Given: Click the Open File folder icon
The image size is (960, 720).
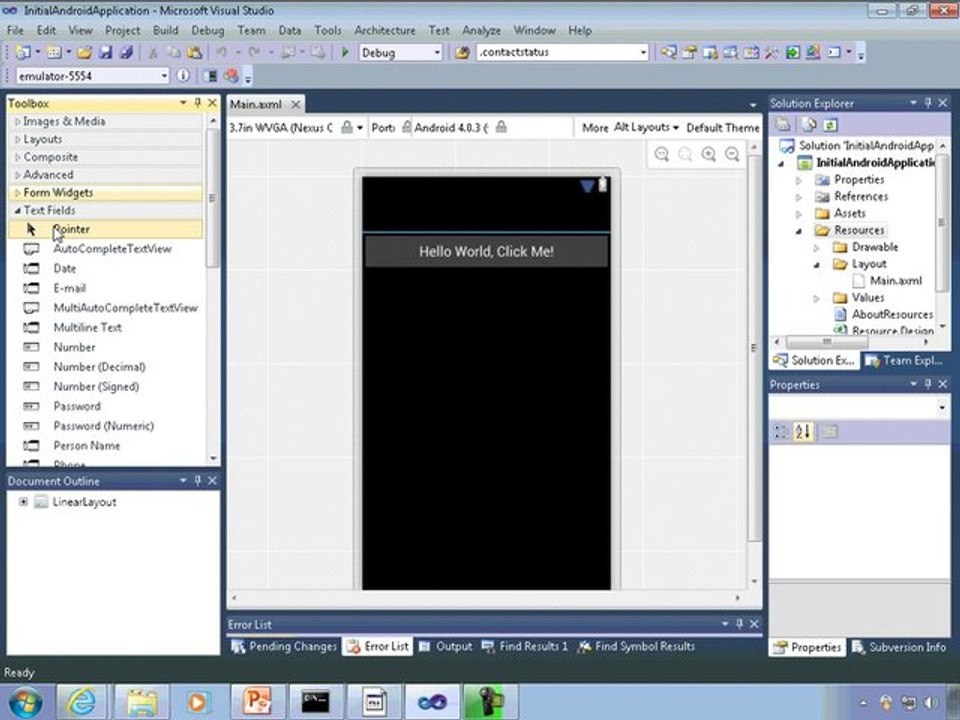Looking at the screenshot, I should (85, 53).
